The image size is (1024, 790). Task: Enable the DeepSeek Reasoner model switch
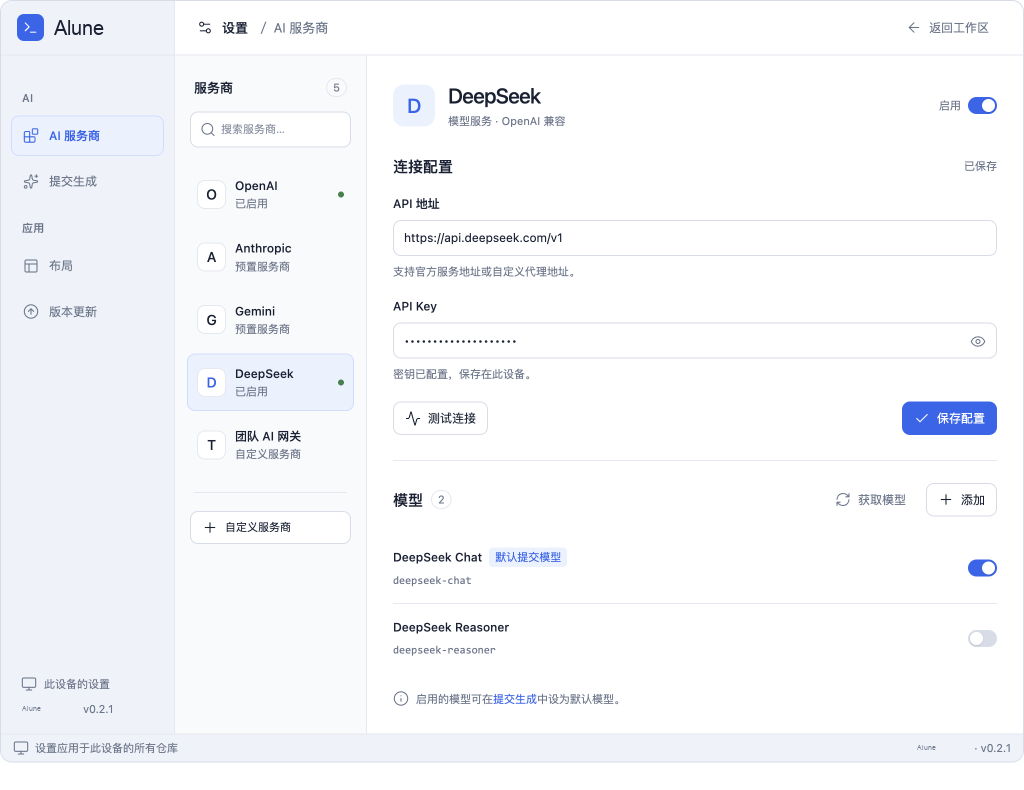click(982, 638)
